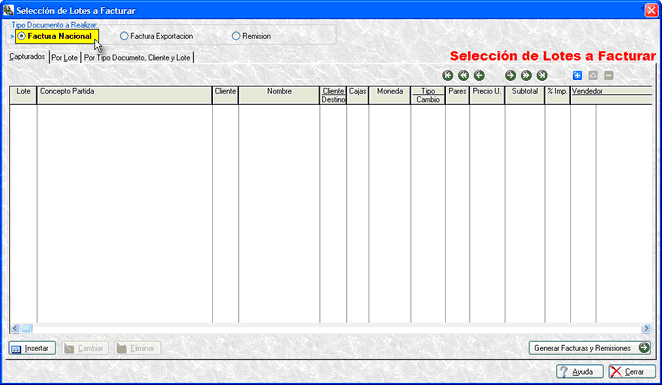Click the Cliente Destino column header
Viewport: 662px width, 385px height.
333,95
